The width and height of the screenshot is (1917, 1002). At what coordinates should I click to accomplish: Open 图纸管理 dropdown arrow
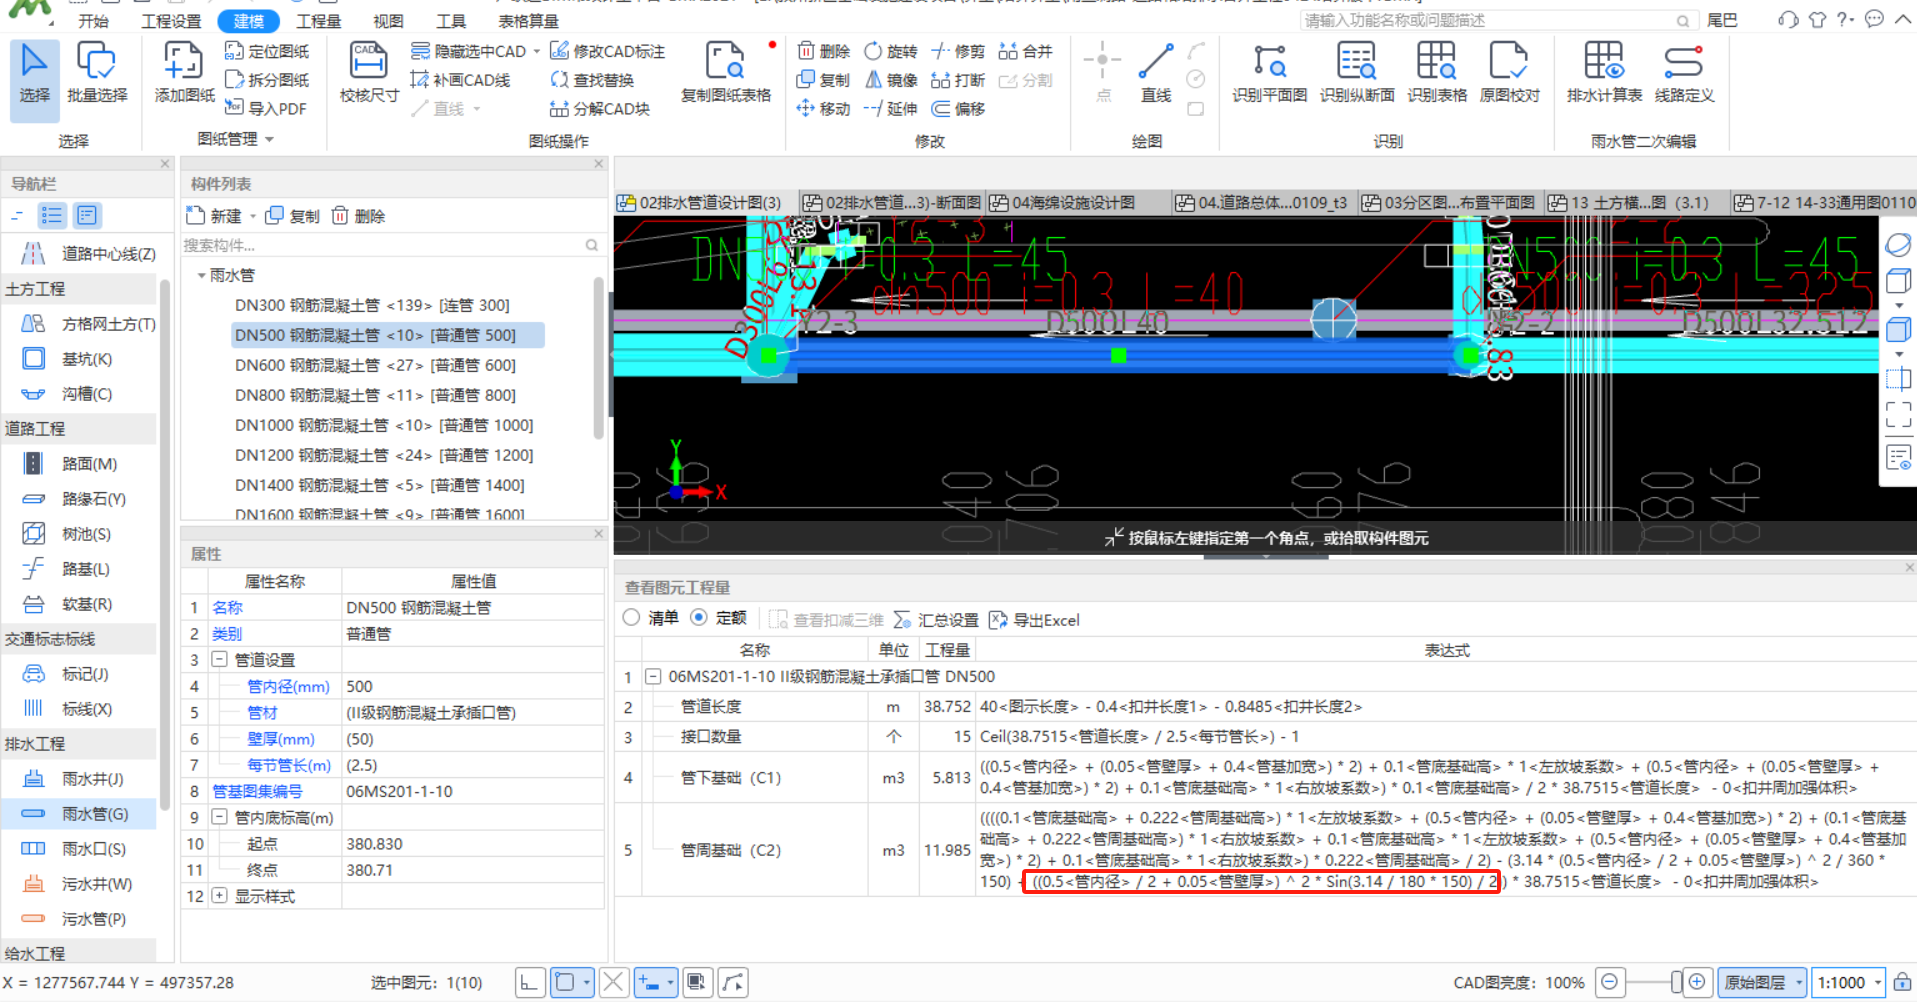(270, 139)
